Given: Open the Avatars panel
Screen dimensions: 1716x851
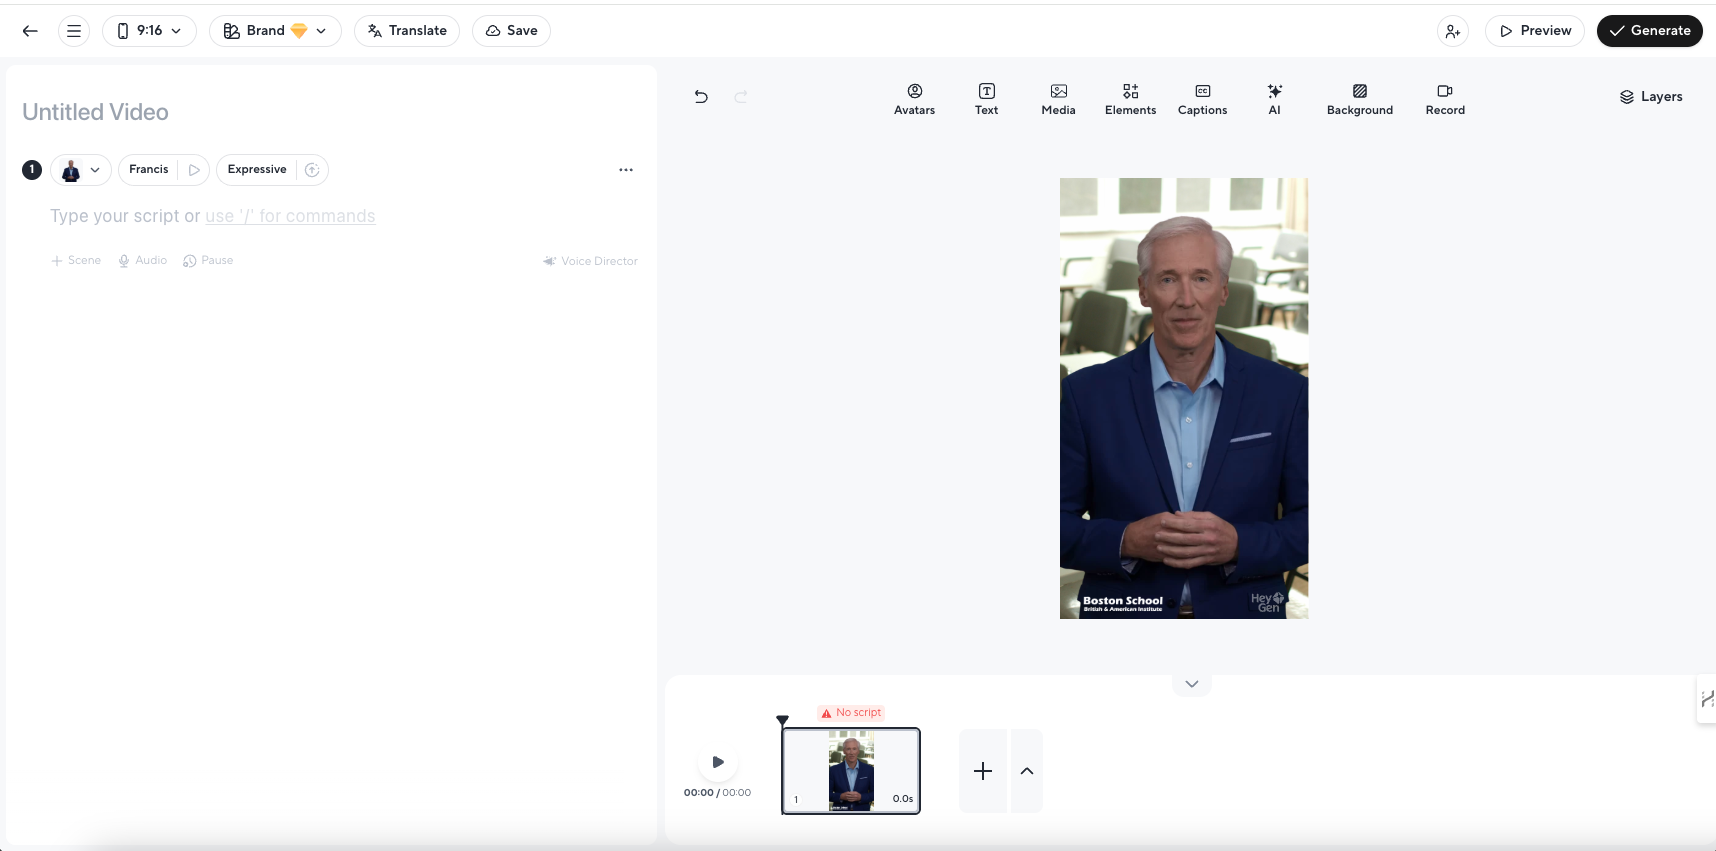Looking at the screenshot, I should pos(914,99).
